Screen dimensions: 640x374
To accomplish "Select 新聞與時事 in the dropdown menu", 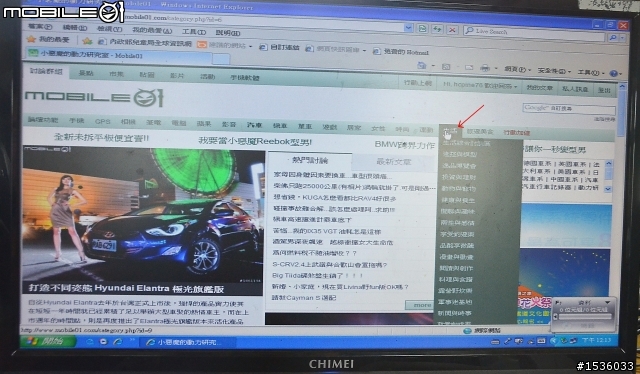I will [455, 313].
